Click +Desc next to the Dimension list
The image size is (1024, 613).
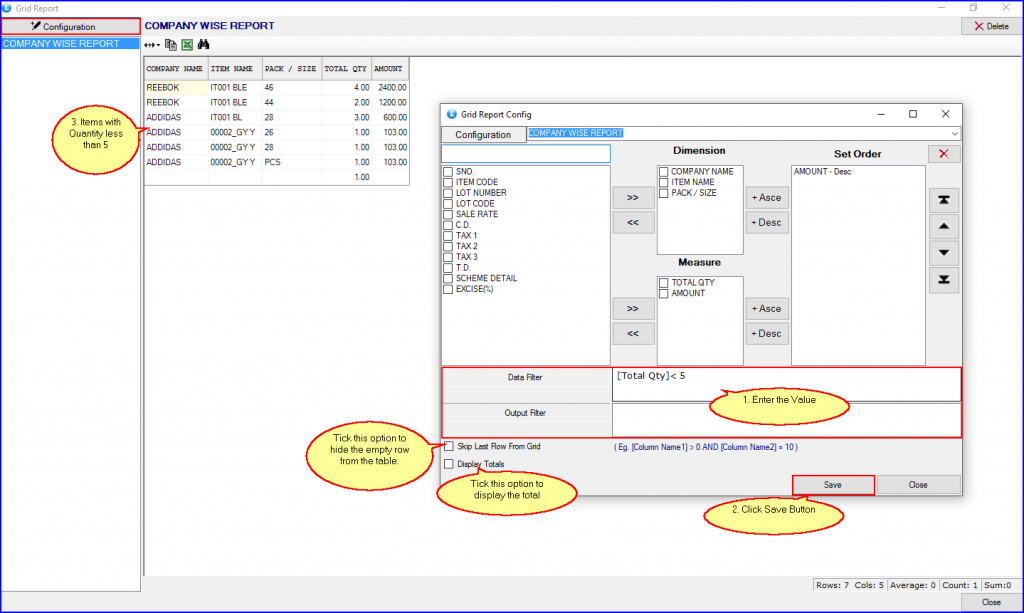click(x=767, y=223)
